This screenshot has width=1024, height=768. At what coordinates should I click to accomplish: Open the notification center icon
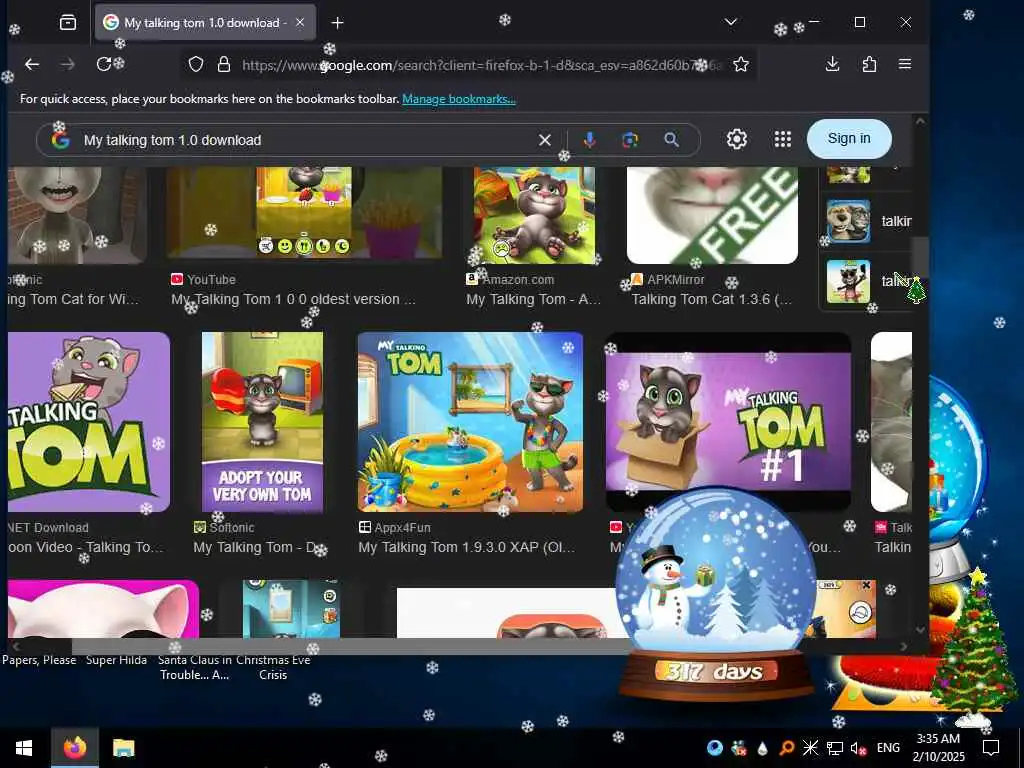(x=991, y=748)
